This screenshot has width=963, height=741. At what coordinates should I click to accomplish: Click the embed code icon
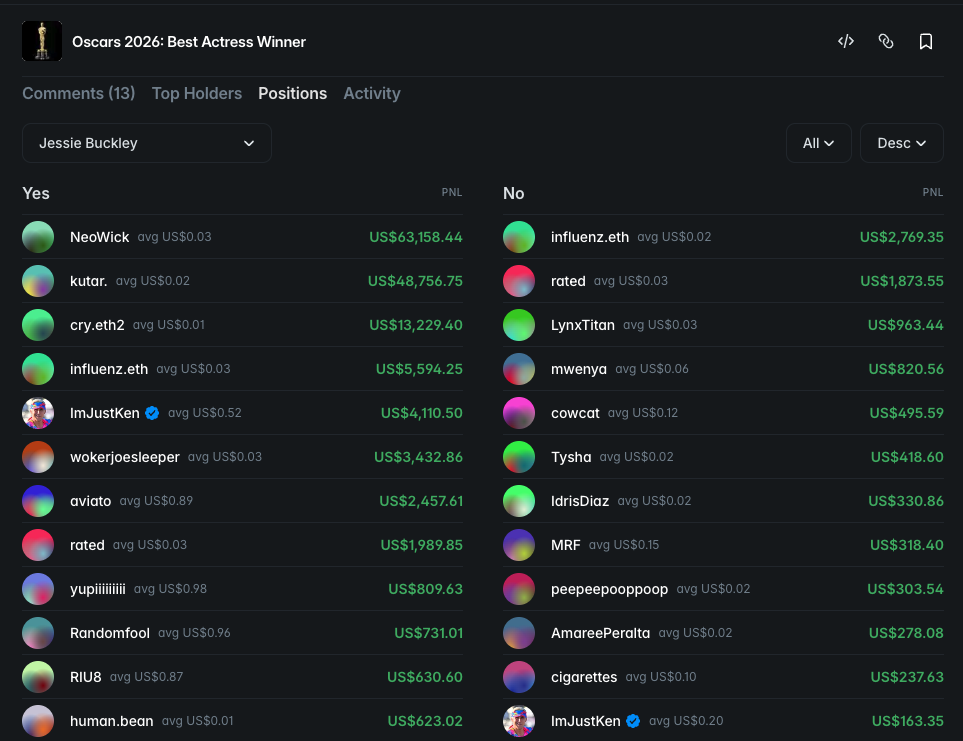point(846,41)
